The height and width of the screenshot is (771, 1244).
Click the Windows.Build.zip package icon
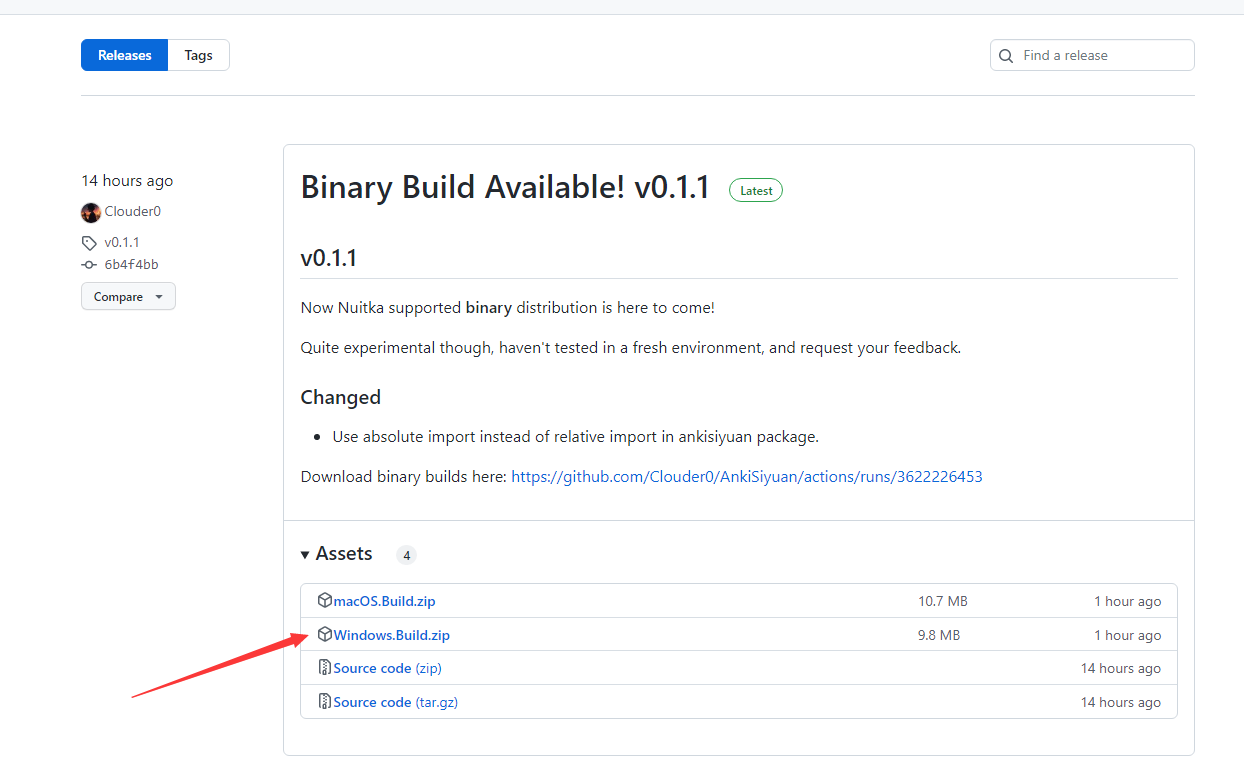(325, 635)
